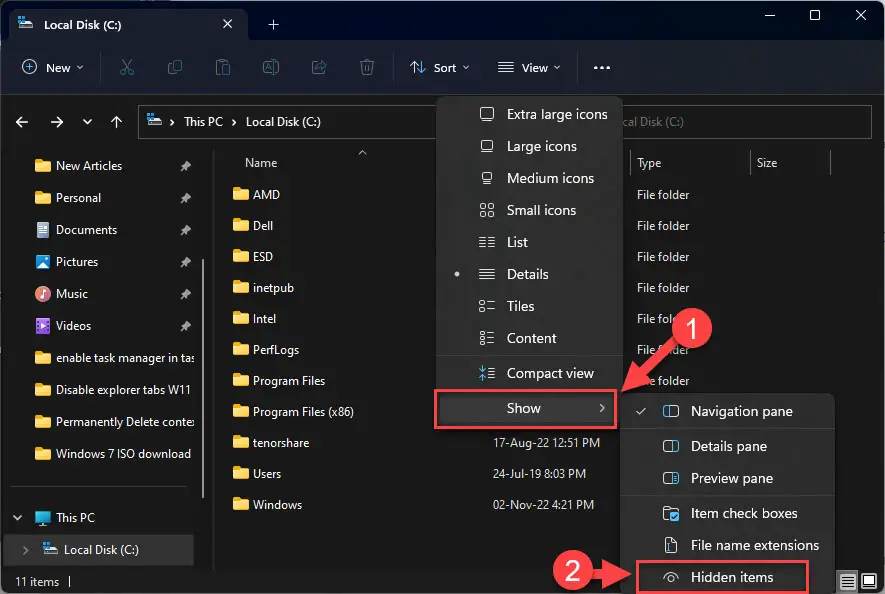Click the New button
Image resolution: width=885 pixels, height=594 pixels.
click(x=54, y=67)
